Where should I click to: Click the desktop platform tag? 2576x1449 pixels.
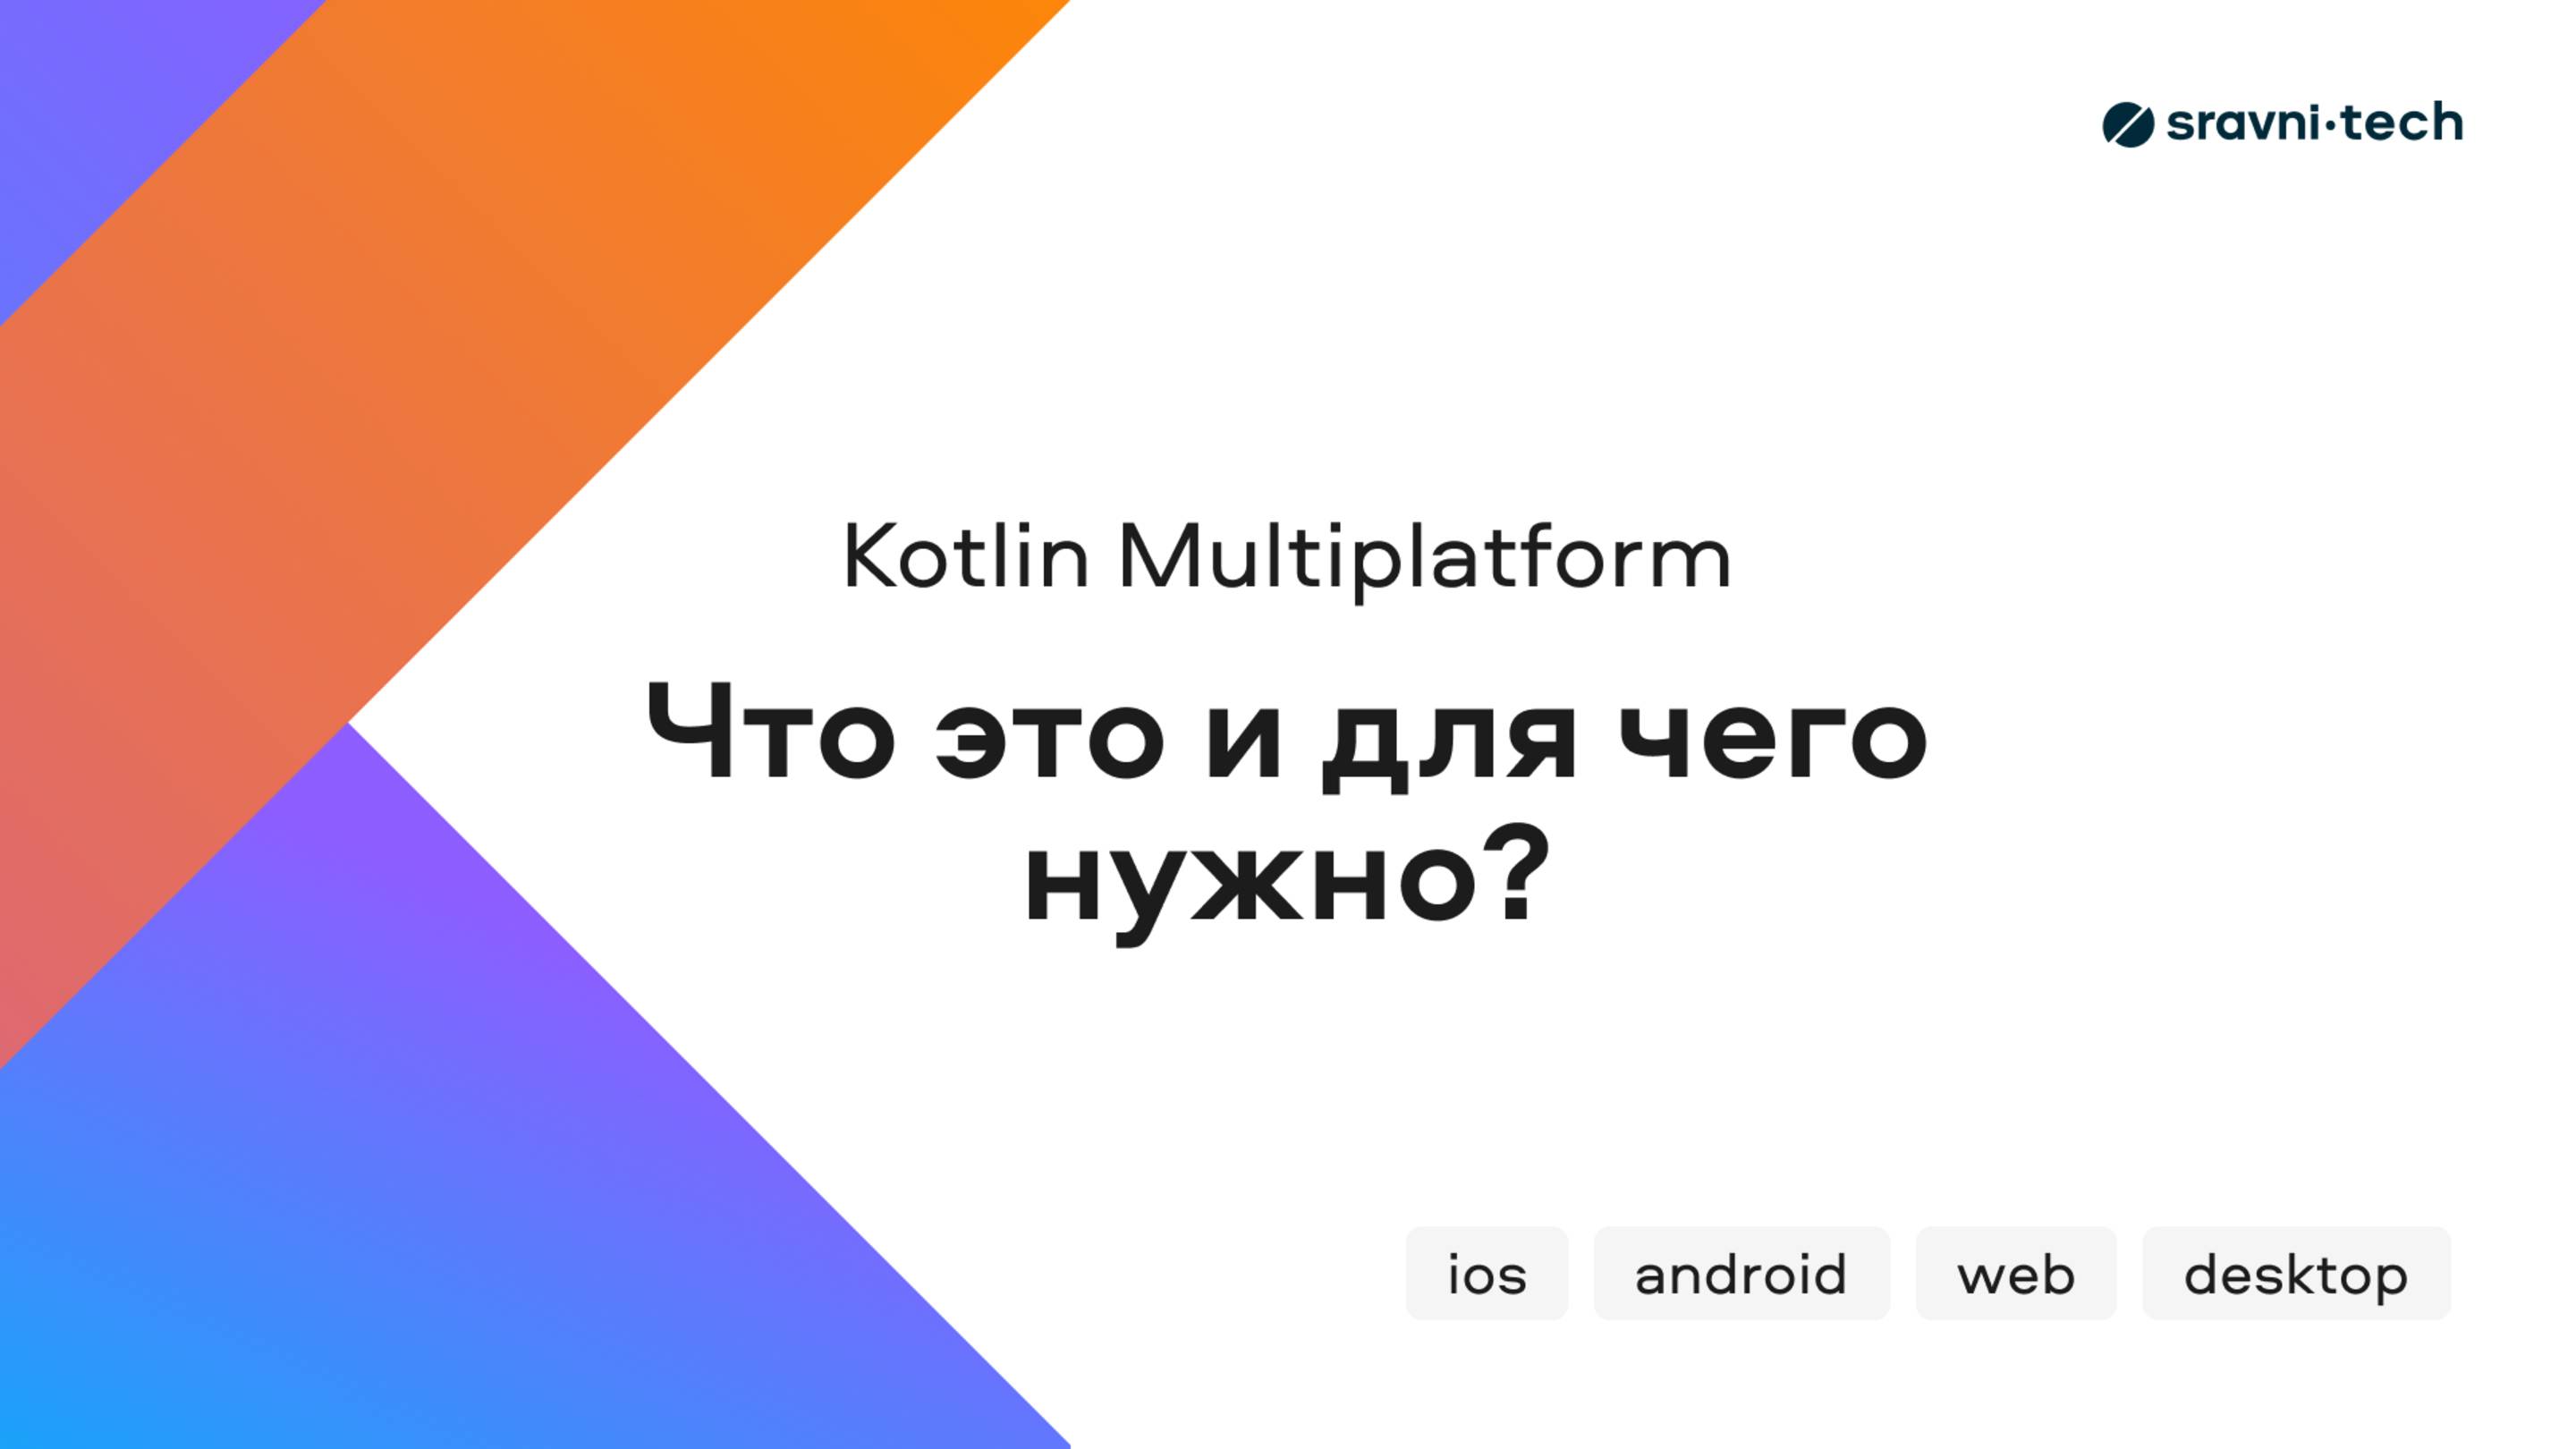click(x=2294, y=1272)
